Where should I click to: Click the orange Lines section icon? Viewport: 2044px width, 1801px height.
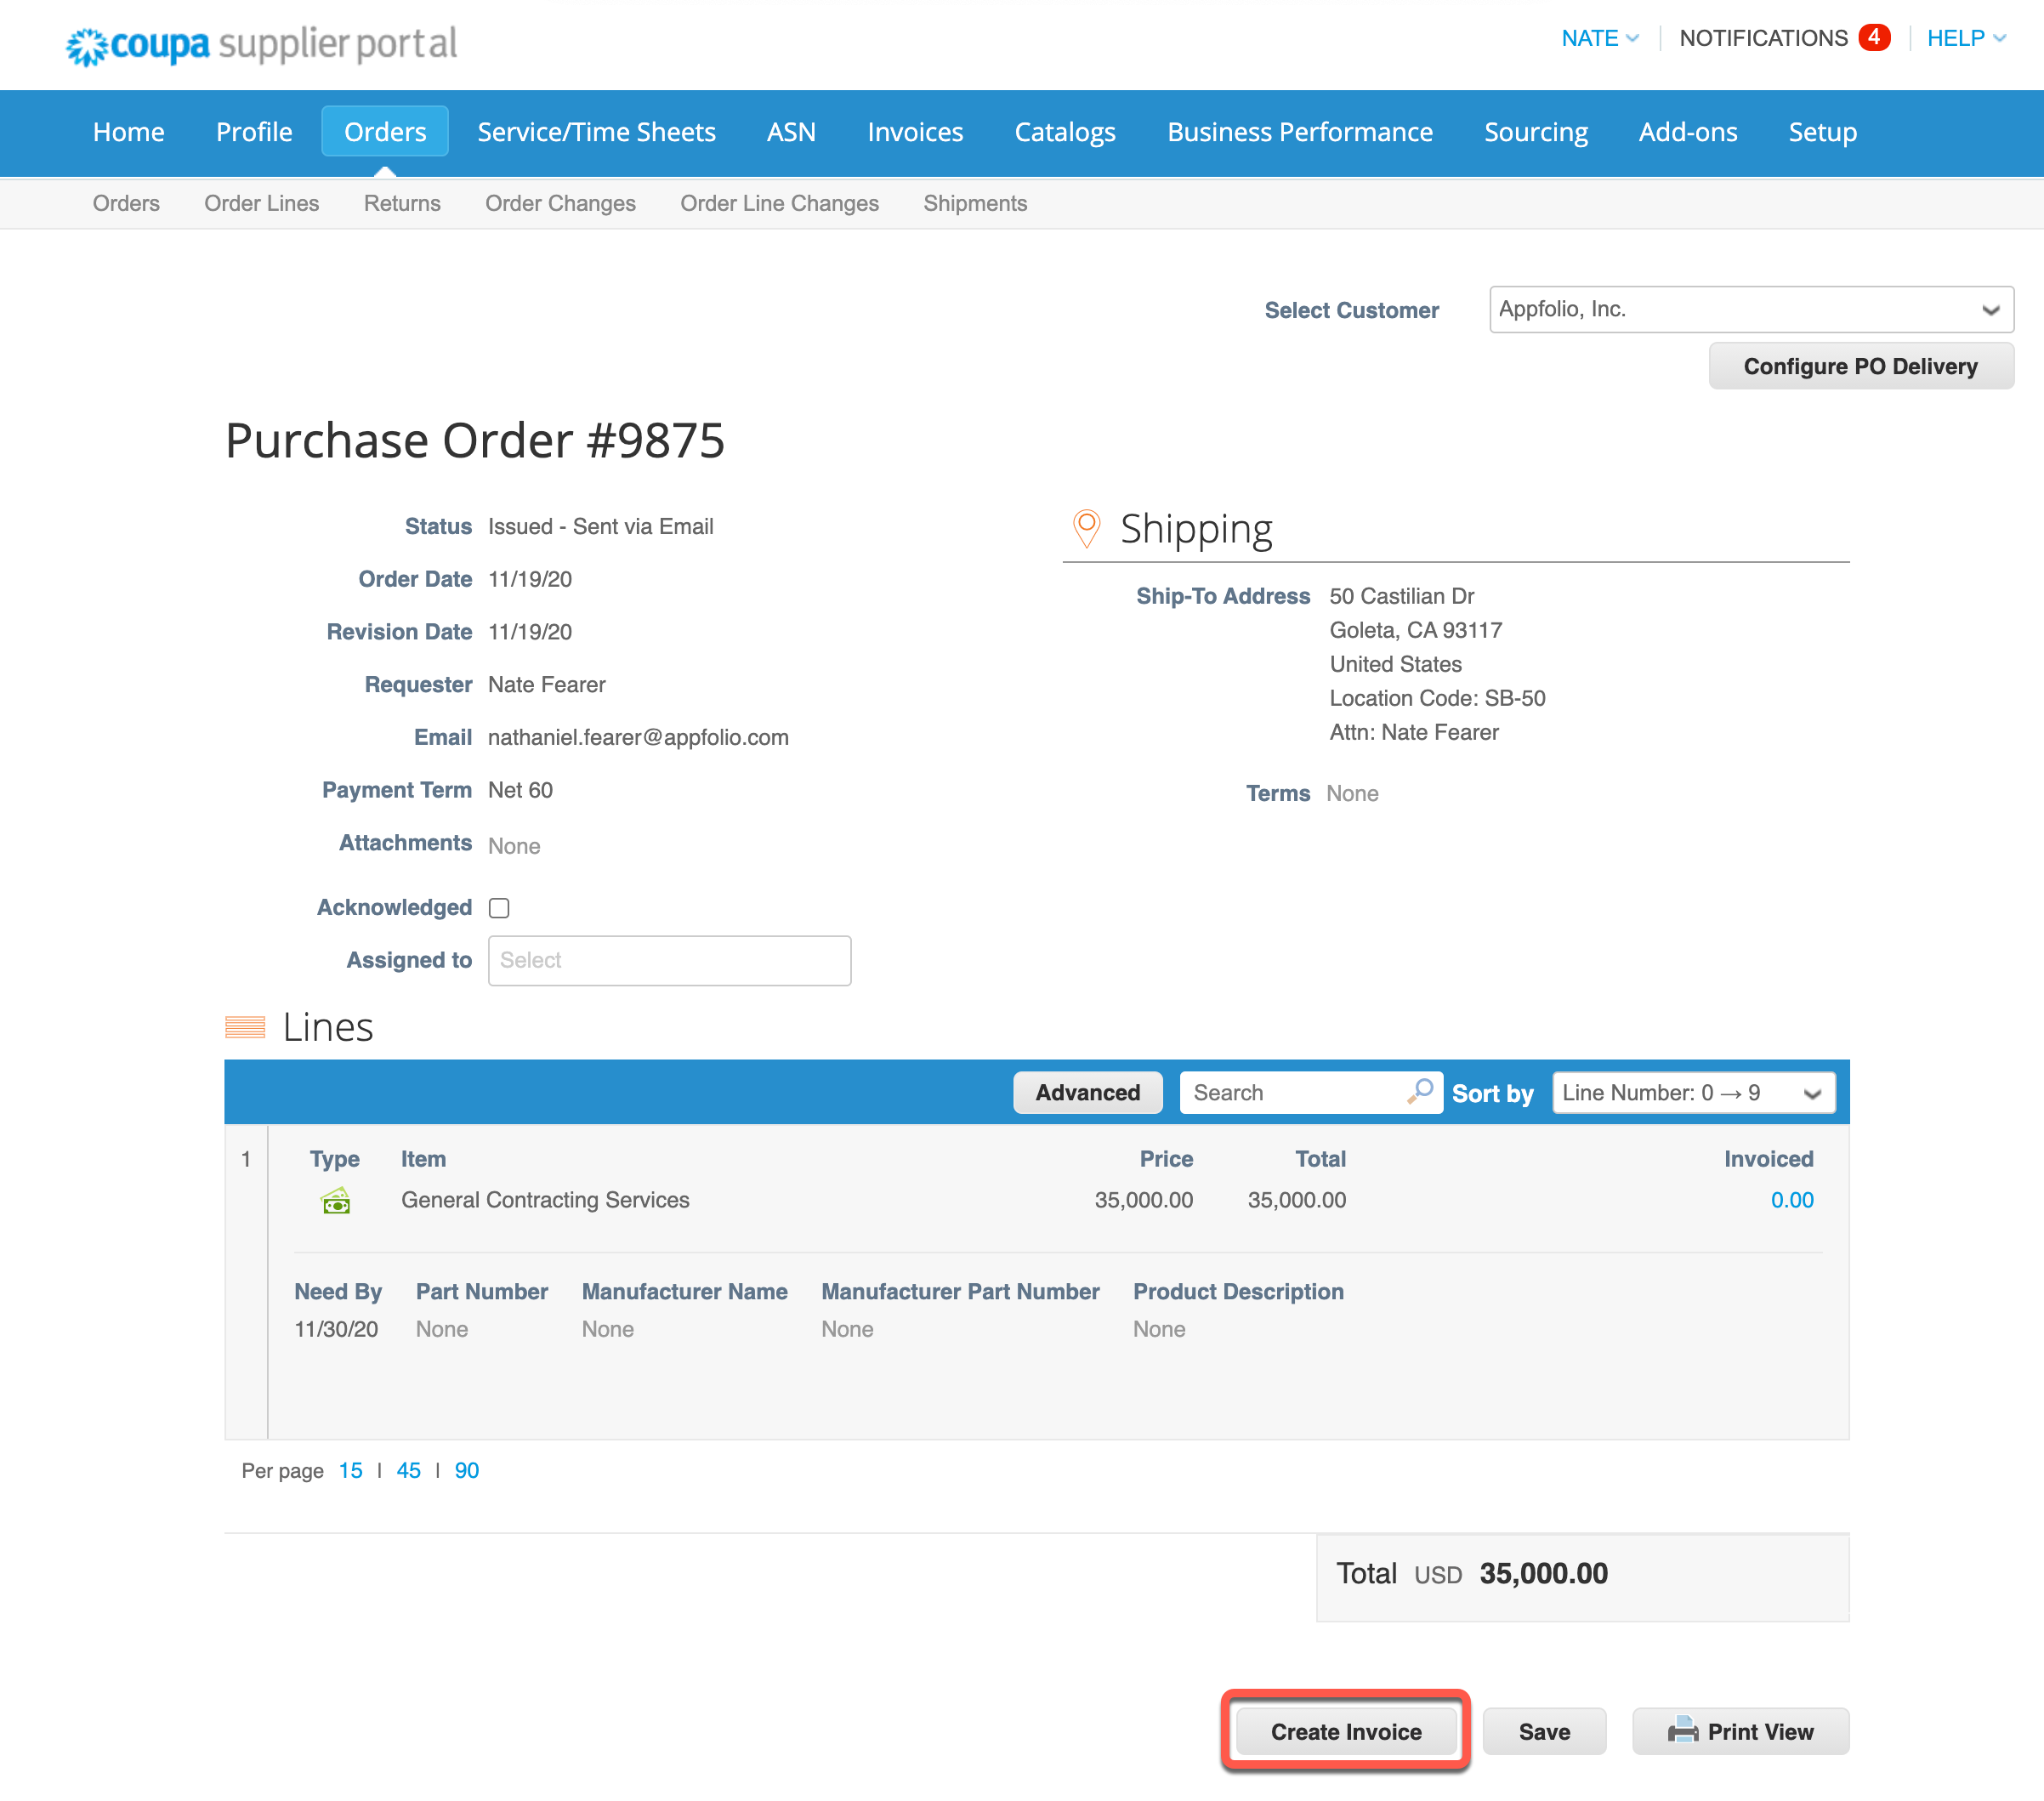tap(245, 1027)
